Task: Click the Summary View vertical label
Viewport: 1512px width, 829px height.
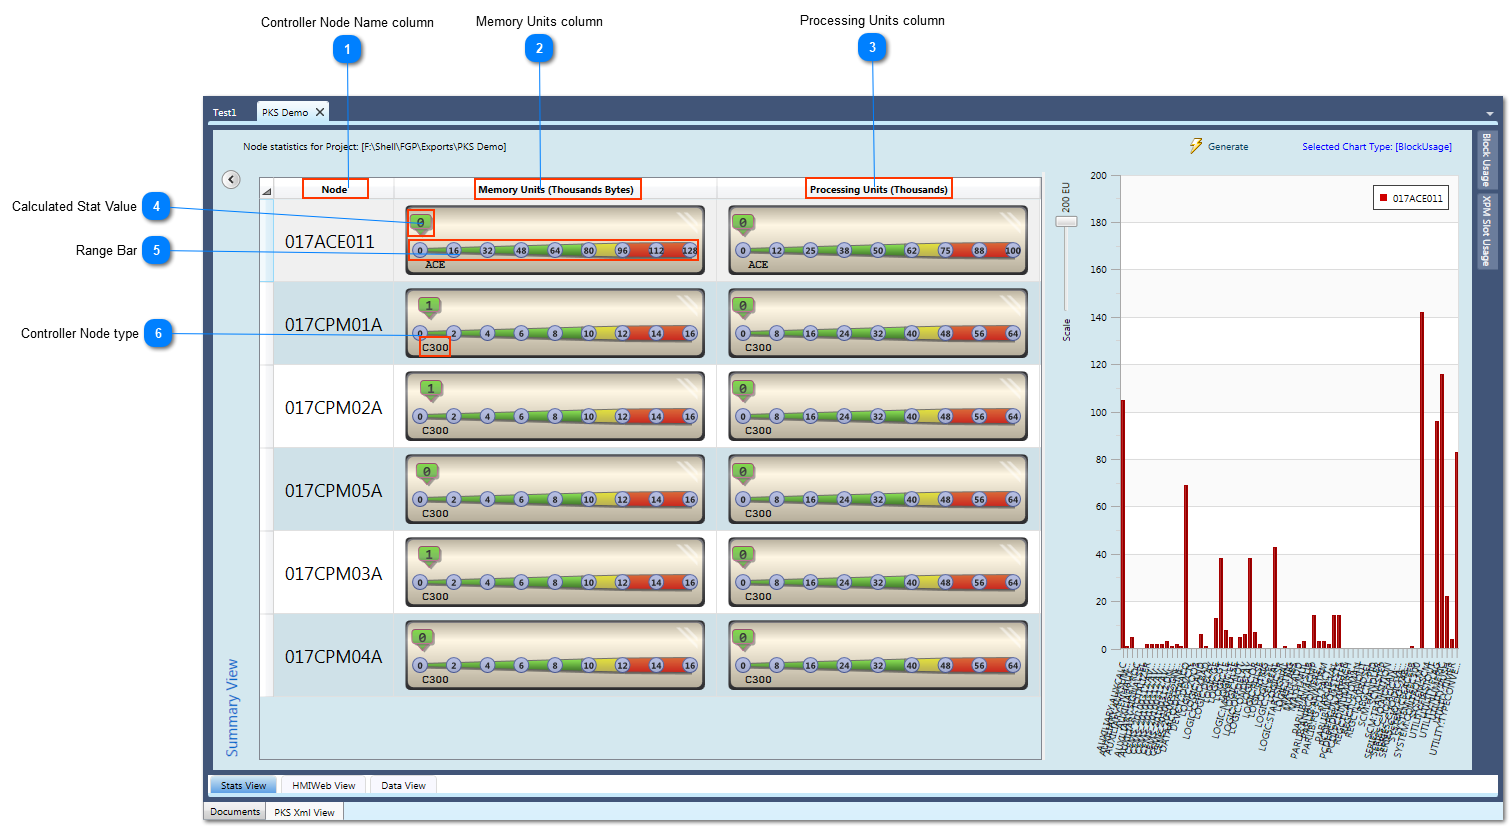Action: click(x=232, y=707)
